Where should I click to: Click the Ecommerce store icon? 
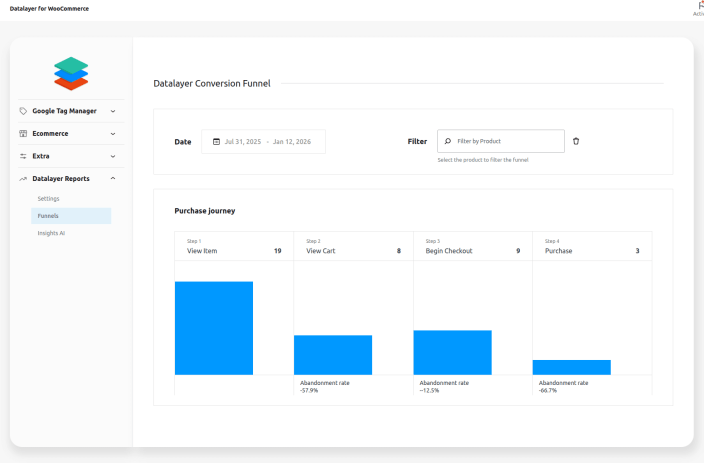coord(23,133)
